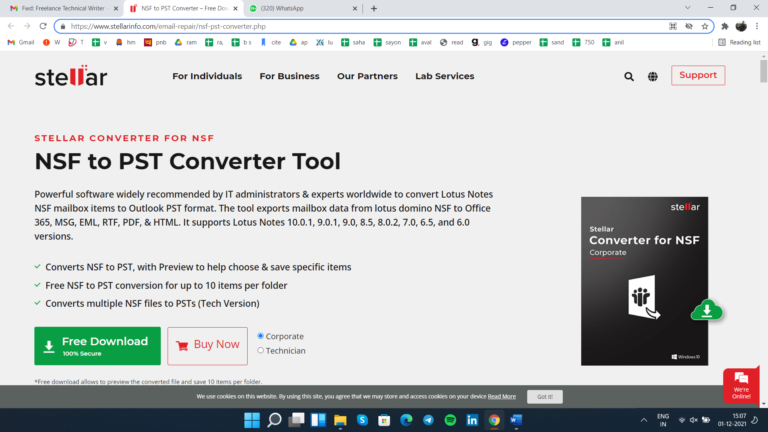
Task: Open the pepper bookmark
Action: click(516, 43)
